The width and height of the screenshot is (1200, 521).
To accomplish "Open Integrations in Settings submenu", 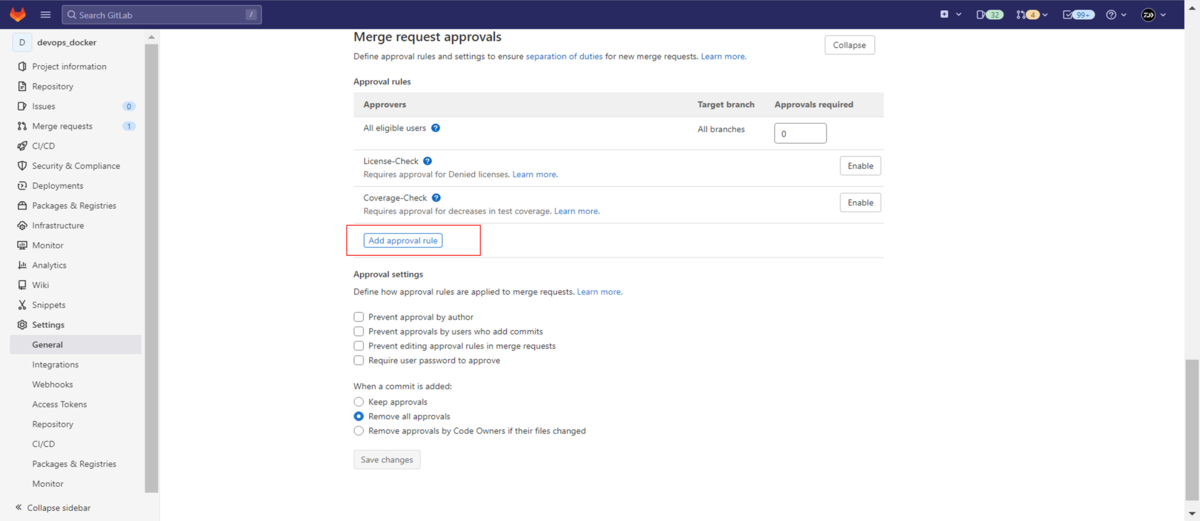I will click(x=55, y=365).
